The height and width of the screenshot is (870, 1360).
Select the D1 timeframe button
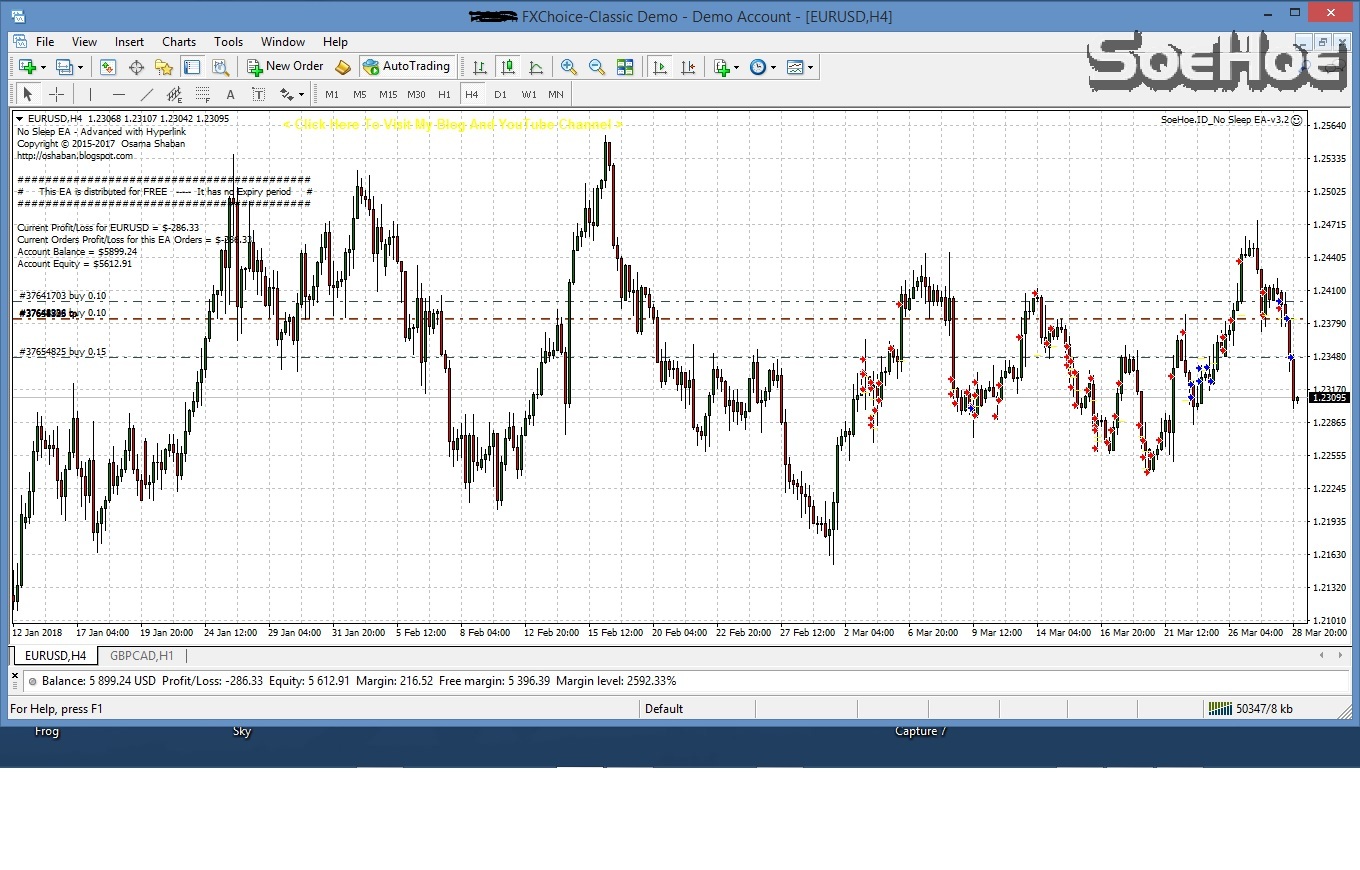pyautogui.click(x=500, y=94)
